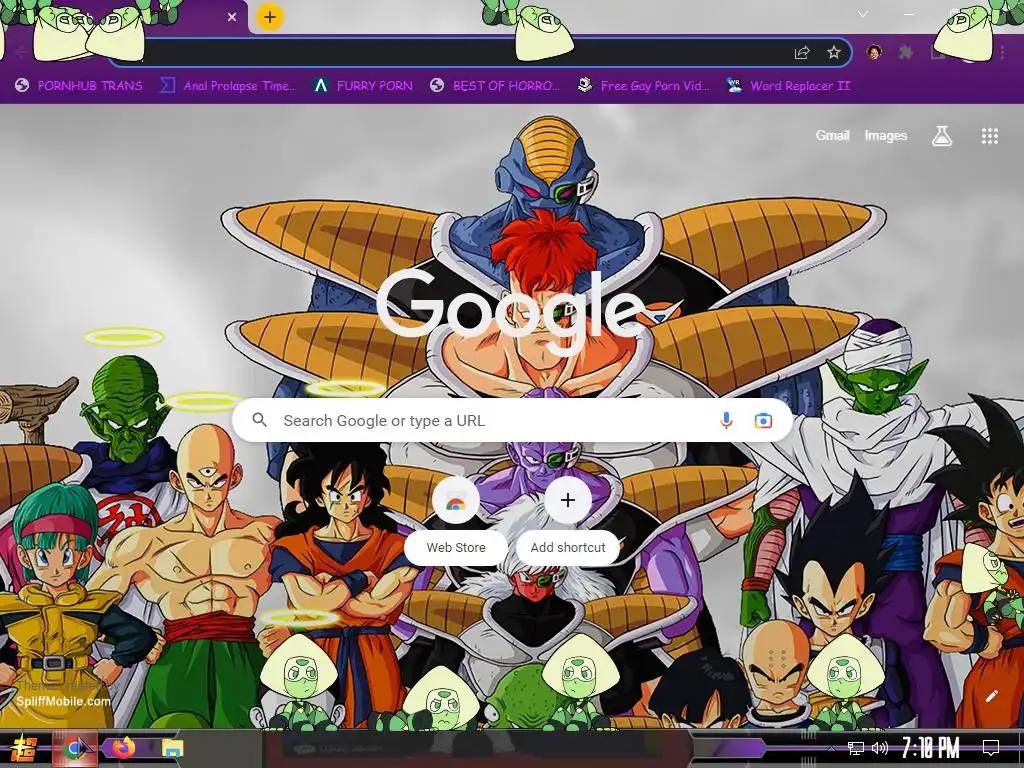
Task: Open the Google apps grid
Action: pos(989,136)
